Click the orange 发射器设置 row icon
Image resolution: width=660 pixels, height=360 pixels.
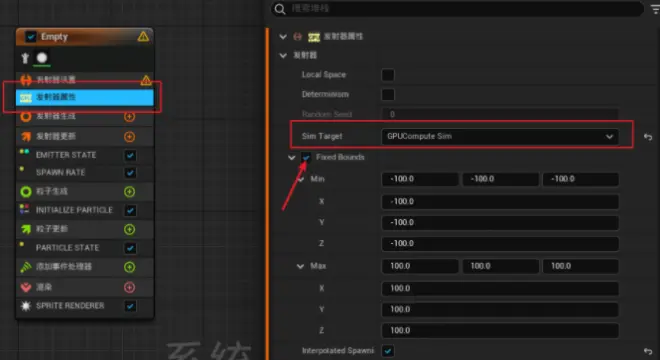[26, 80]
